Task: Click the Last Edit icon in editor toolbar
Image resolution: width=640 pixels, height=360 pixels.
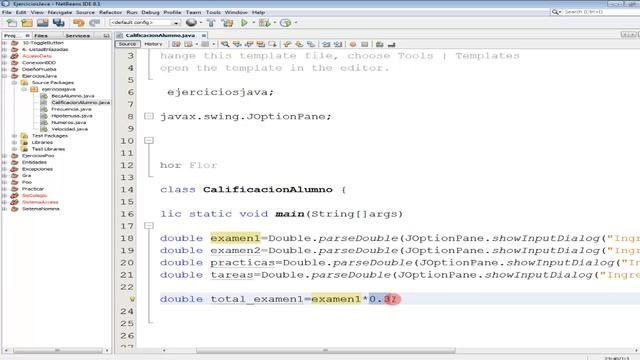Action: tap(176, 44)
